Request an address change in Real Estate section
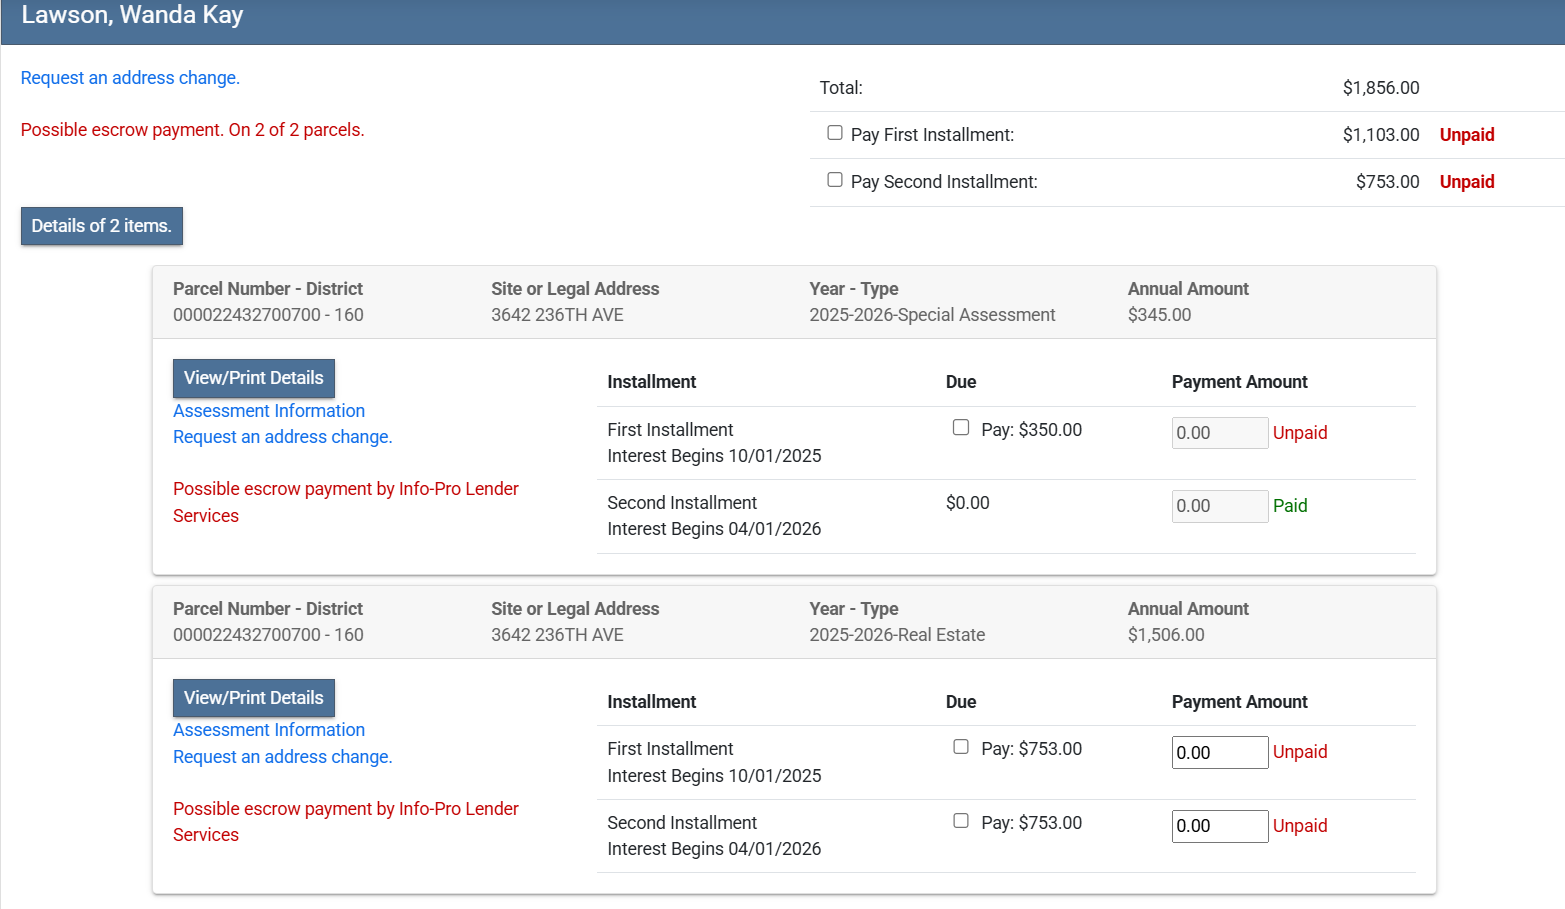This screenshot has height=909, width=1565. point(282,757)
